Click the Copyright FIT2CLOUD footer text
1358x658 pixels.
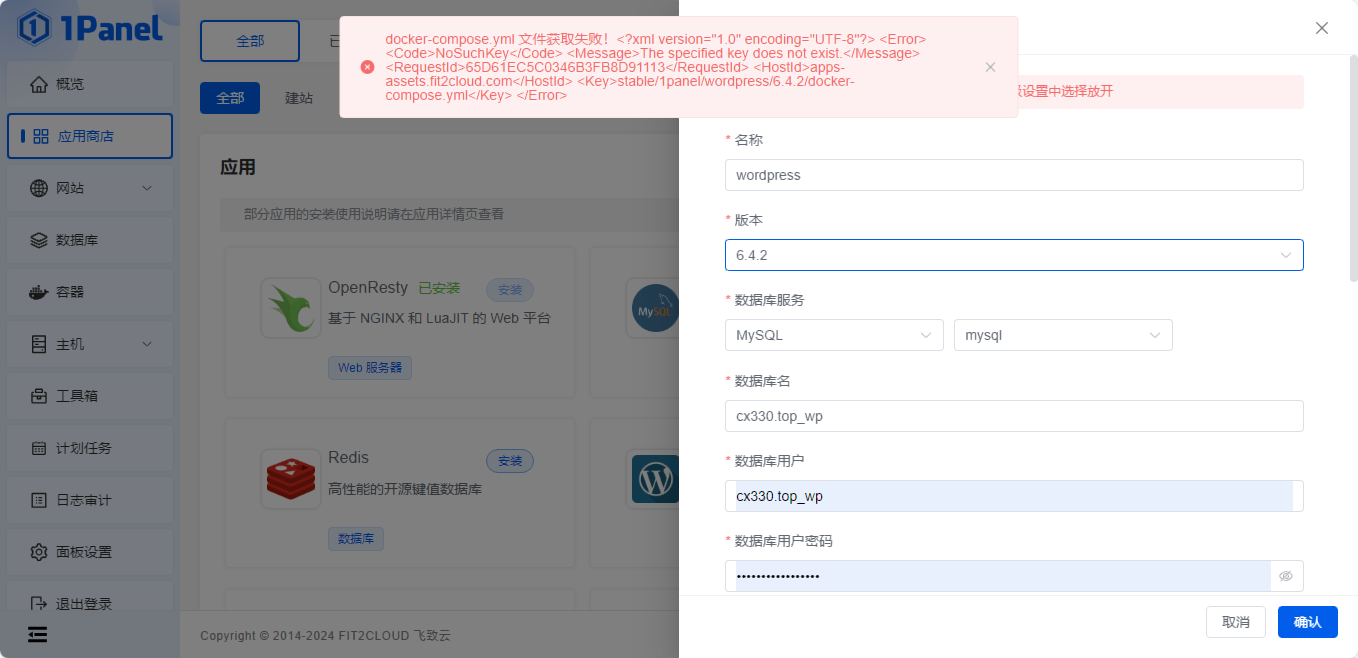326,635
